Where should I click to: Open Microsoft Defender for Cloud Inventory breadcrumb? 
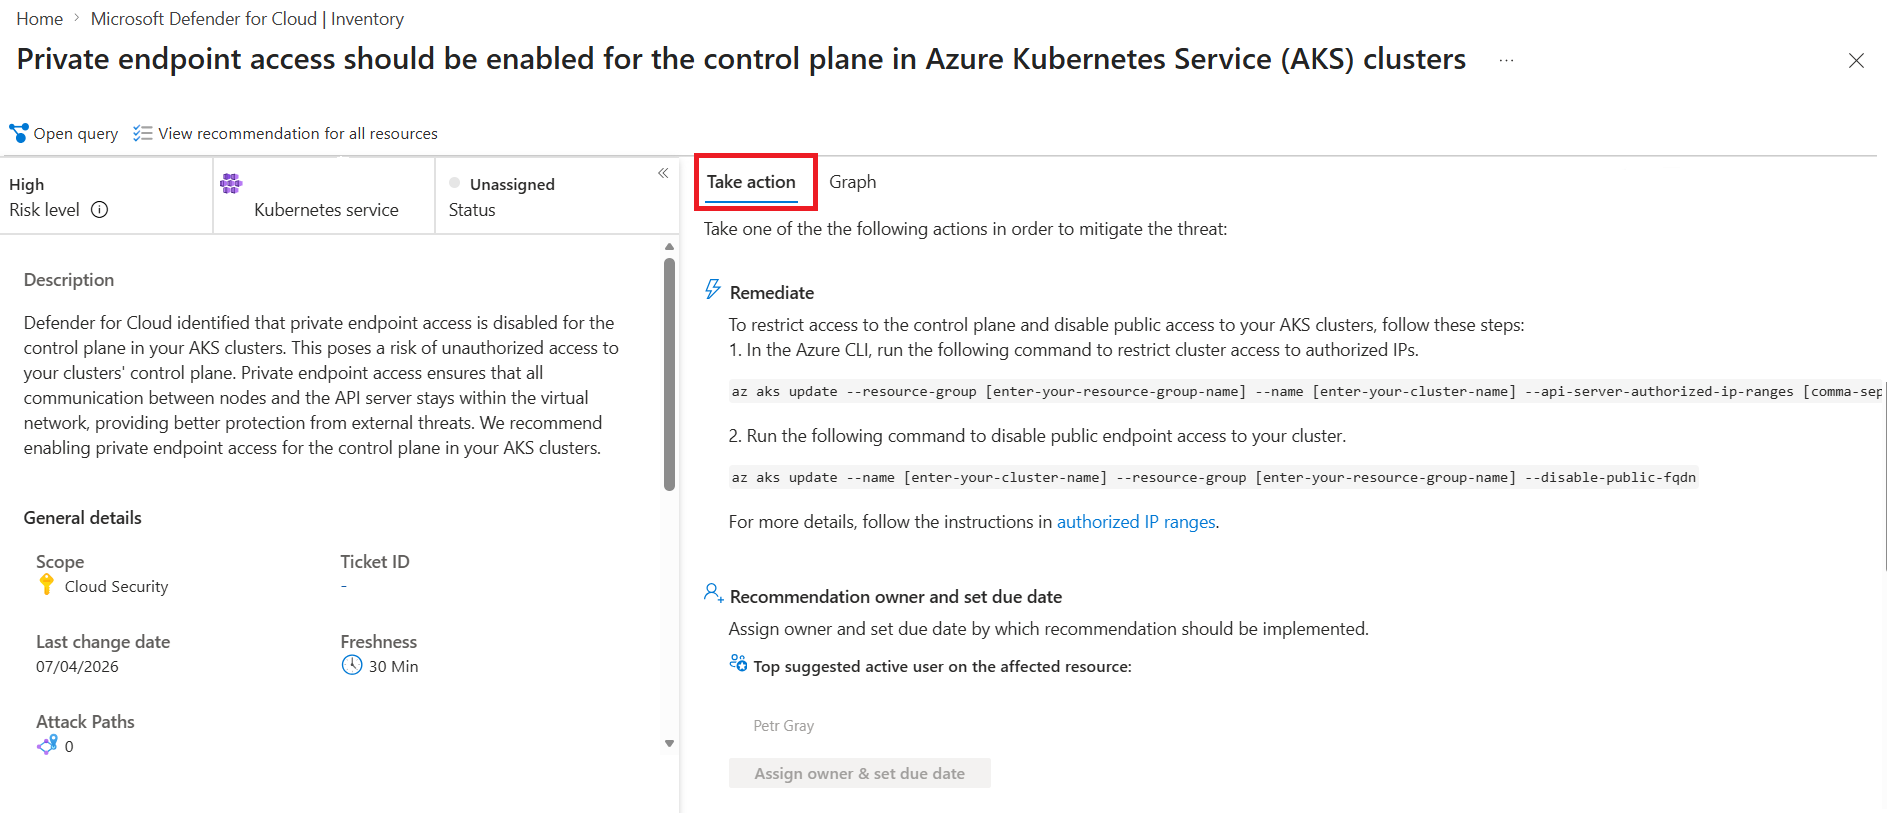(x=247, y=19)
